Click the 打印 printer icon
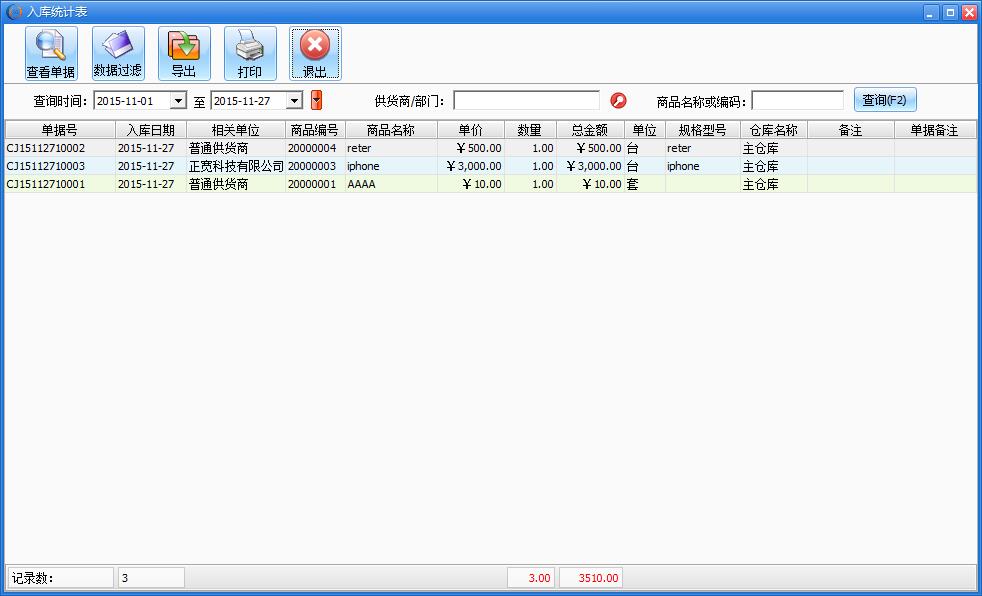Image resolution: width=982 pixels, height=596 pixels. pos(250,53)
